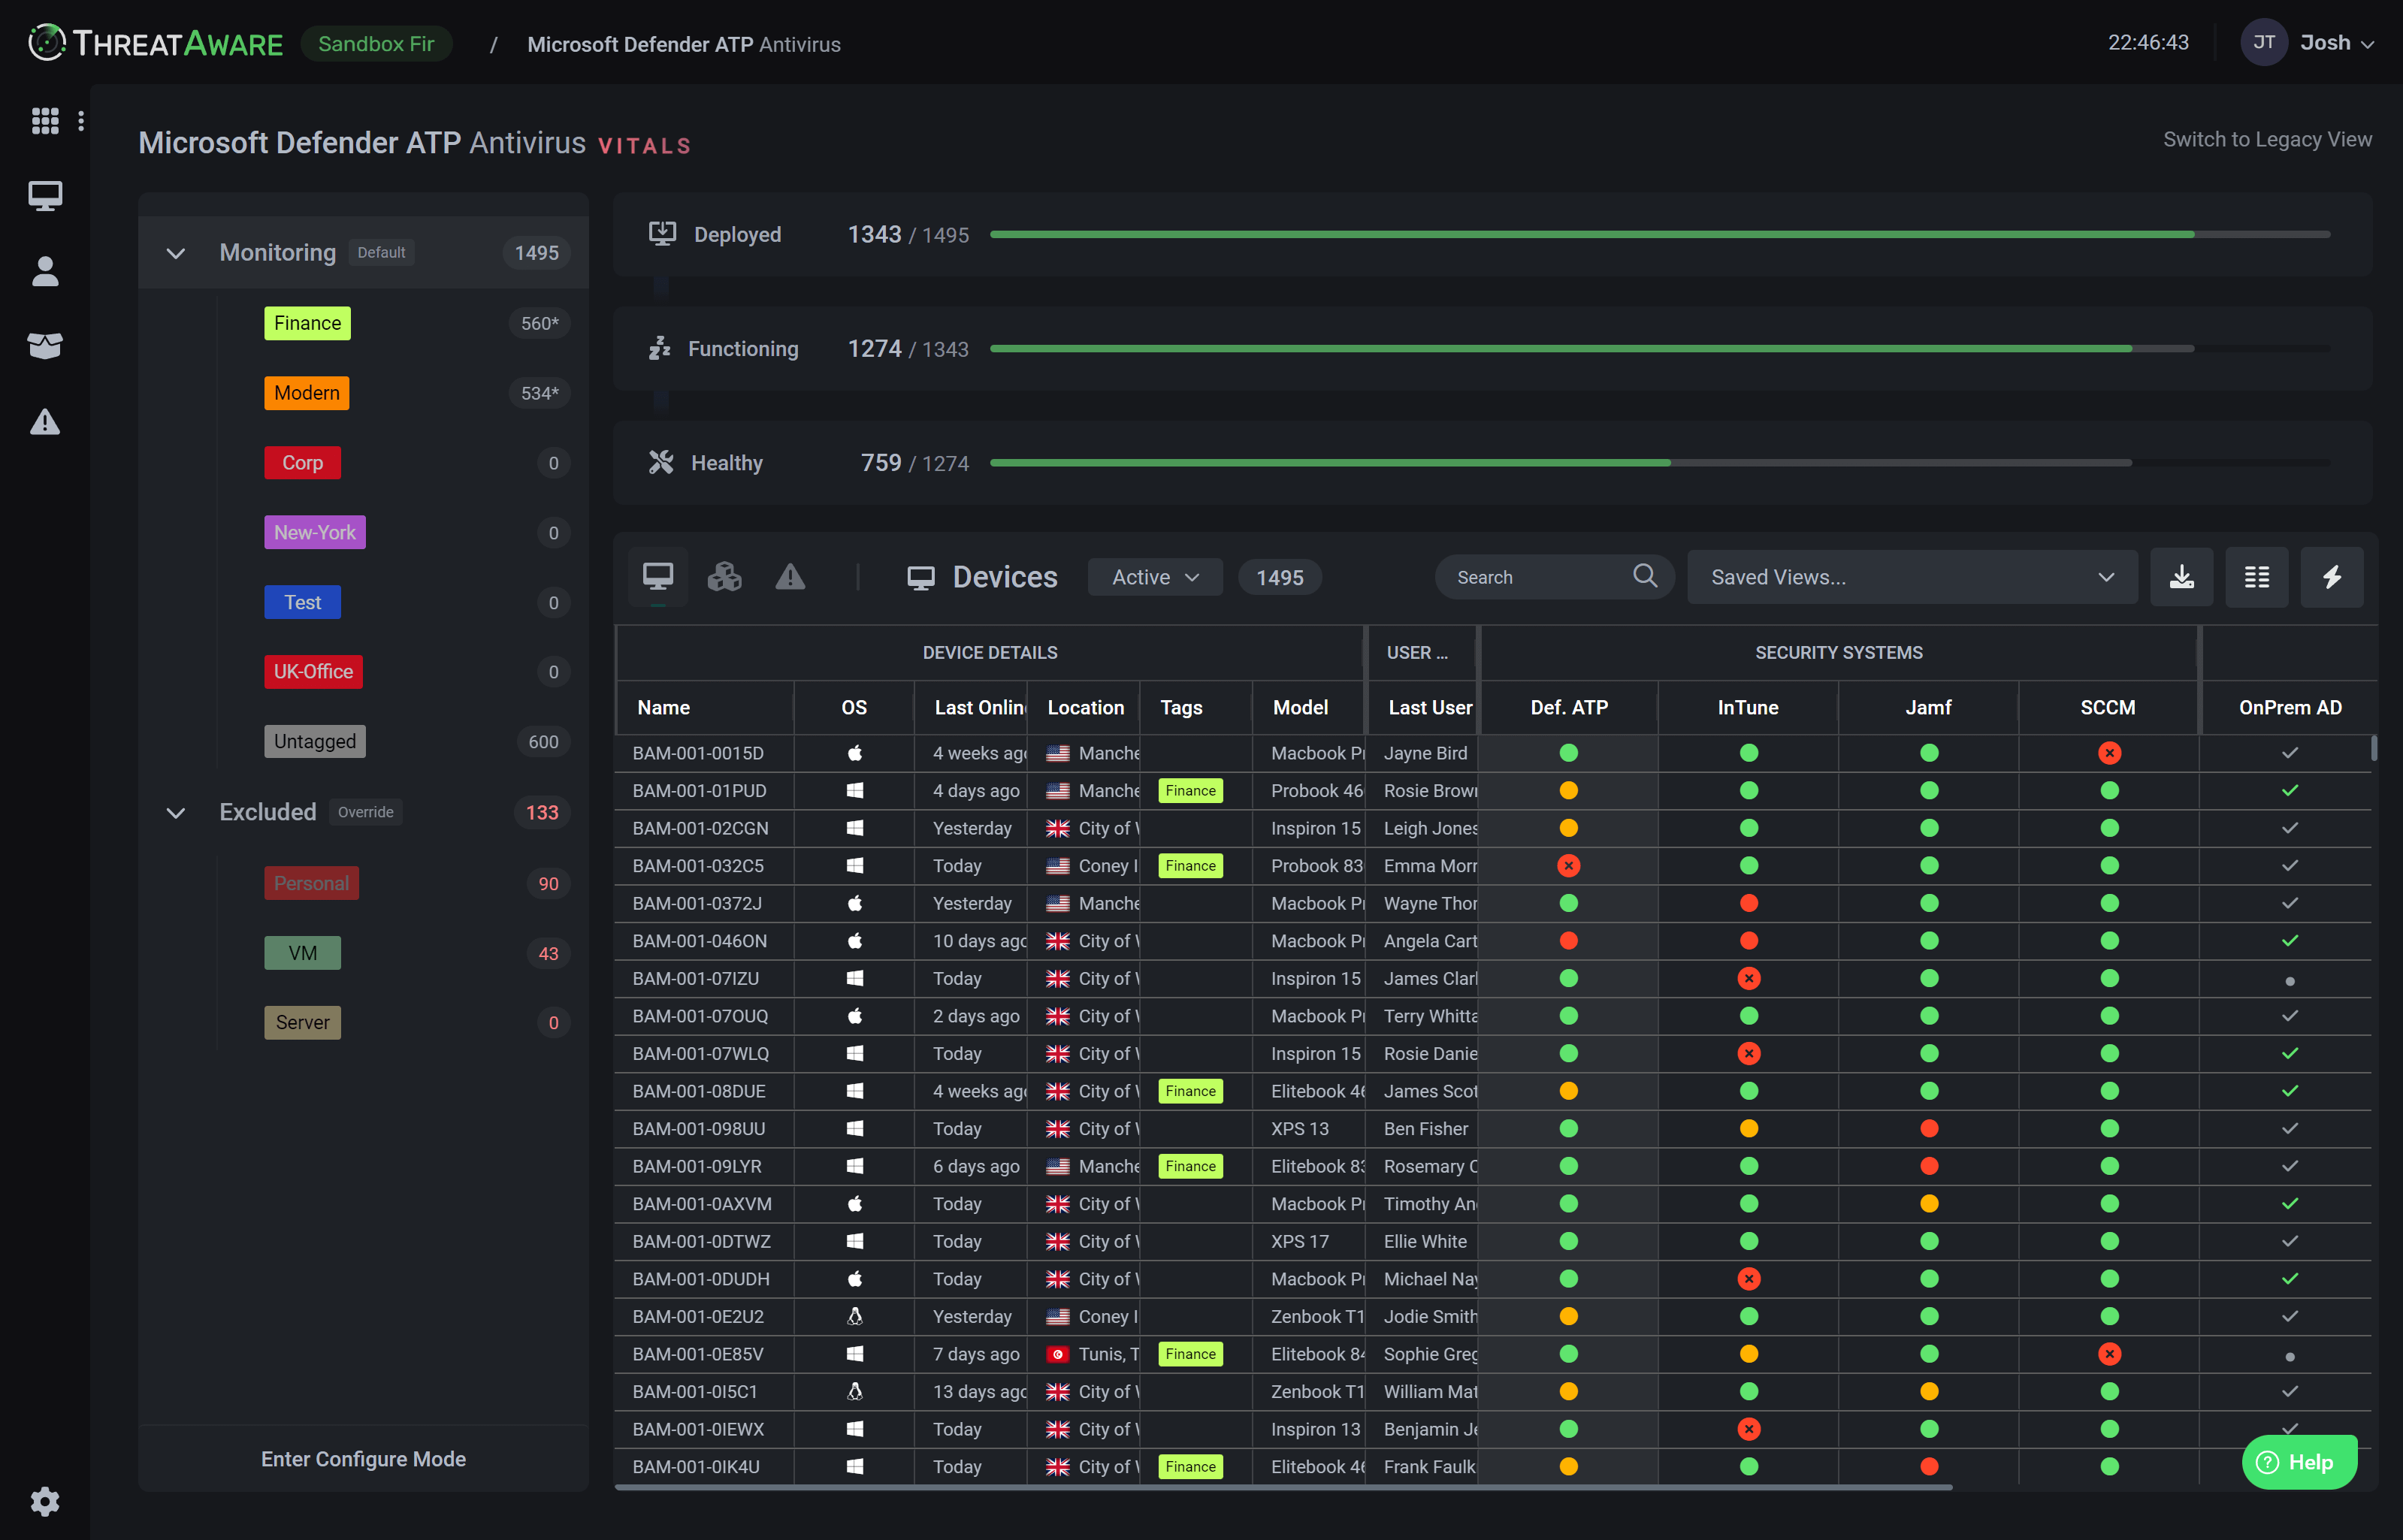
Task: Open the software box icon in sidebar
Action: (x=45, y=346)
